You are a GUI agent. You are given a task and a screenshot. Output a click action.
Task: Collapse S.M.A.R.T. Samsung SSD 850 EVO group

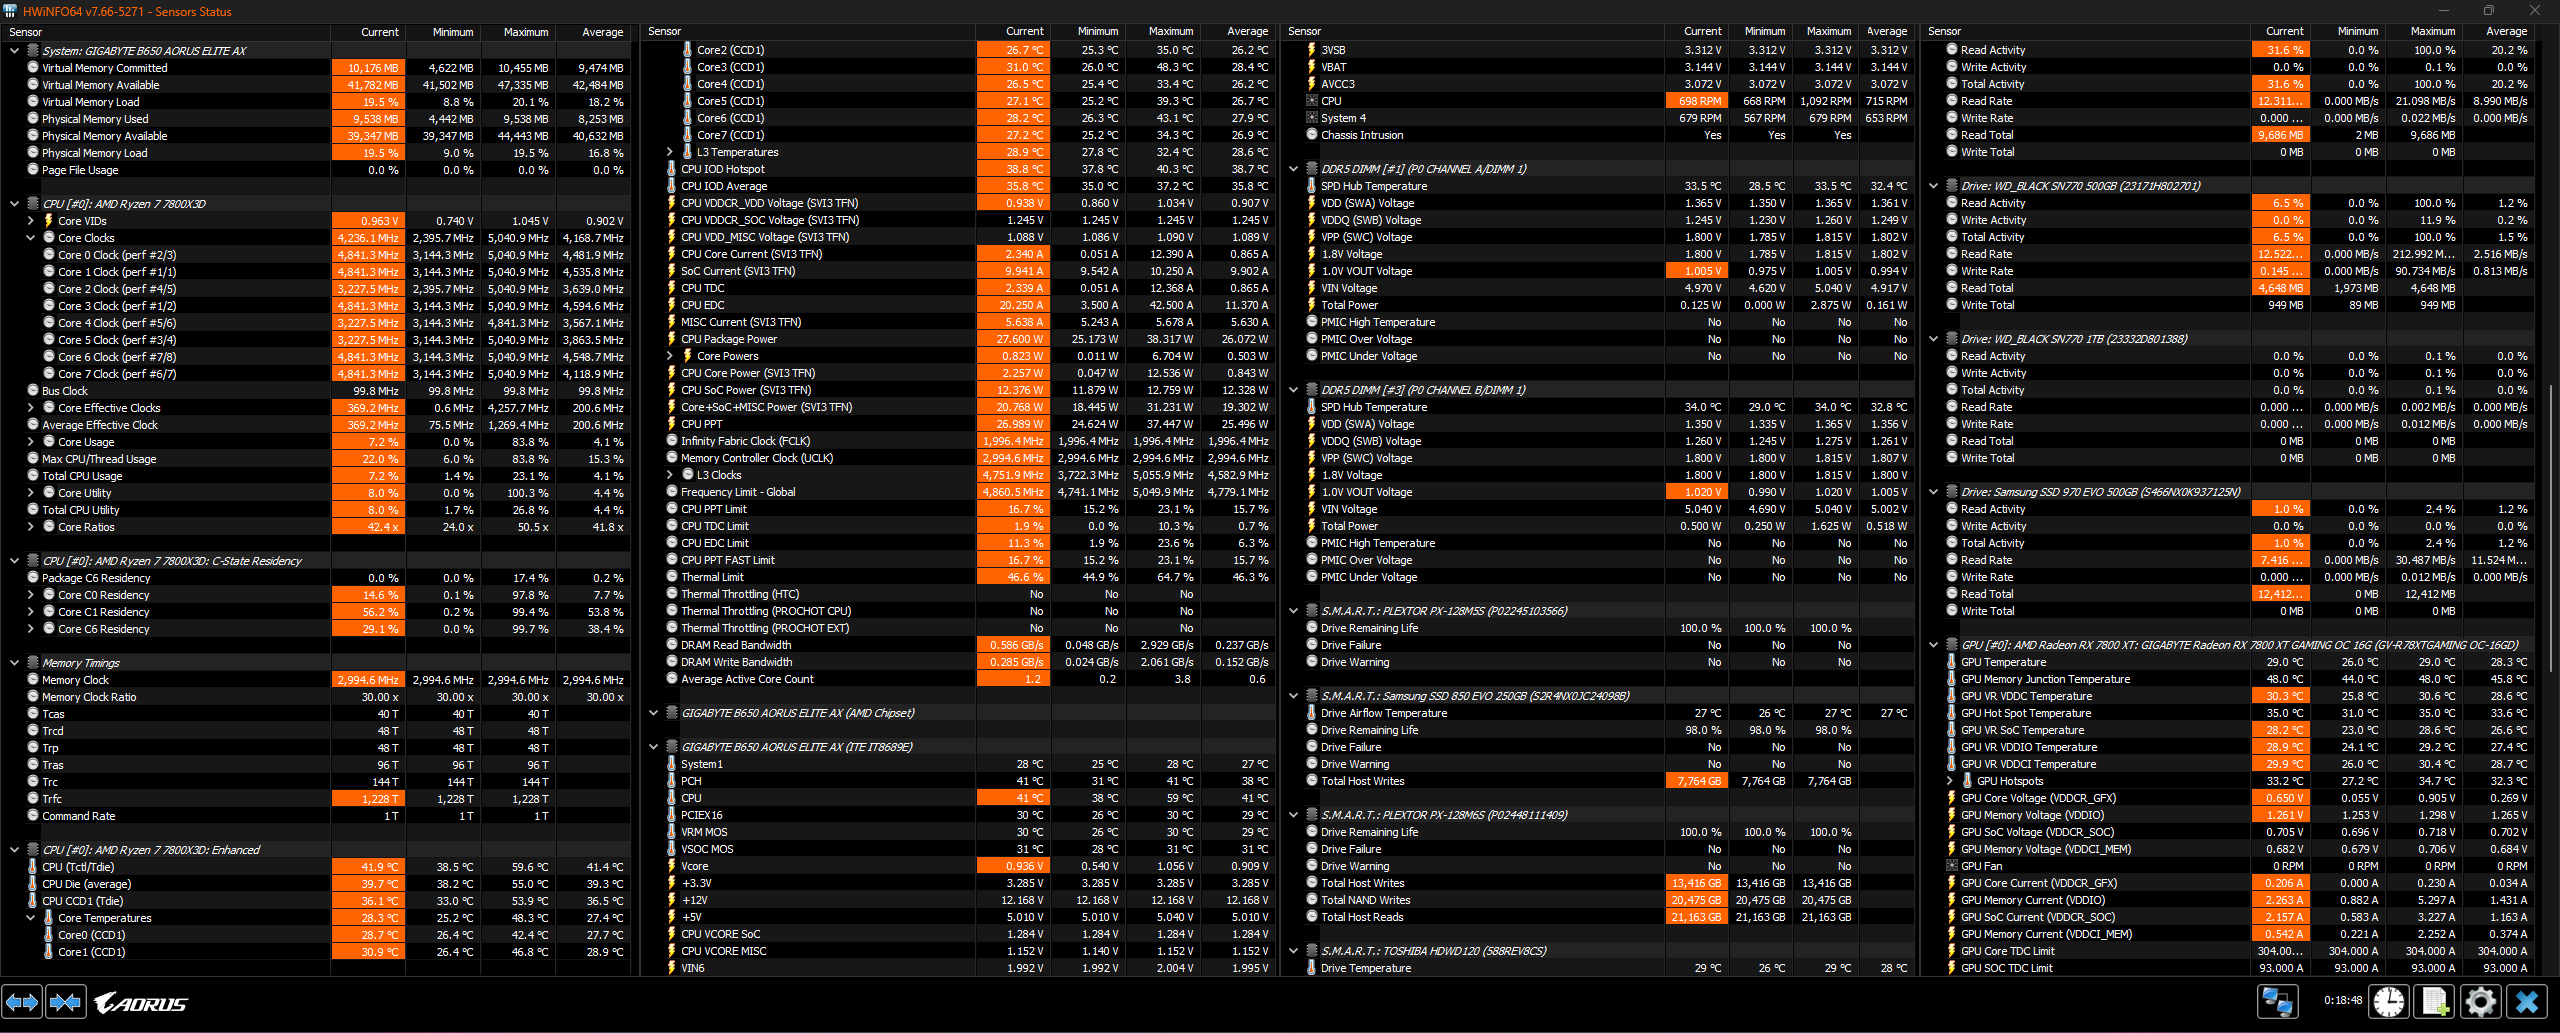coord(1293,696)
